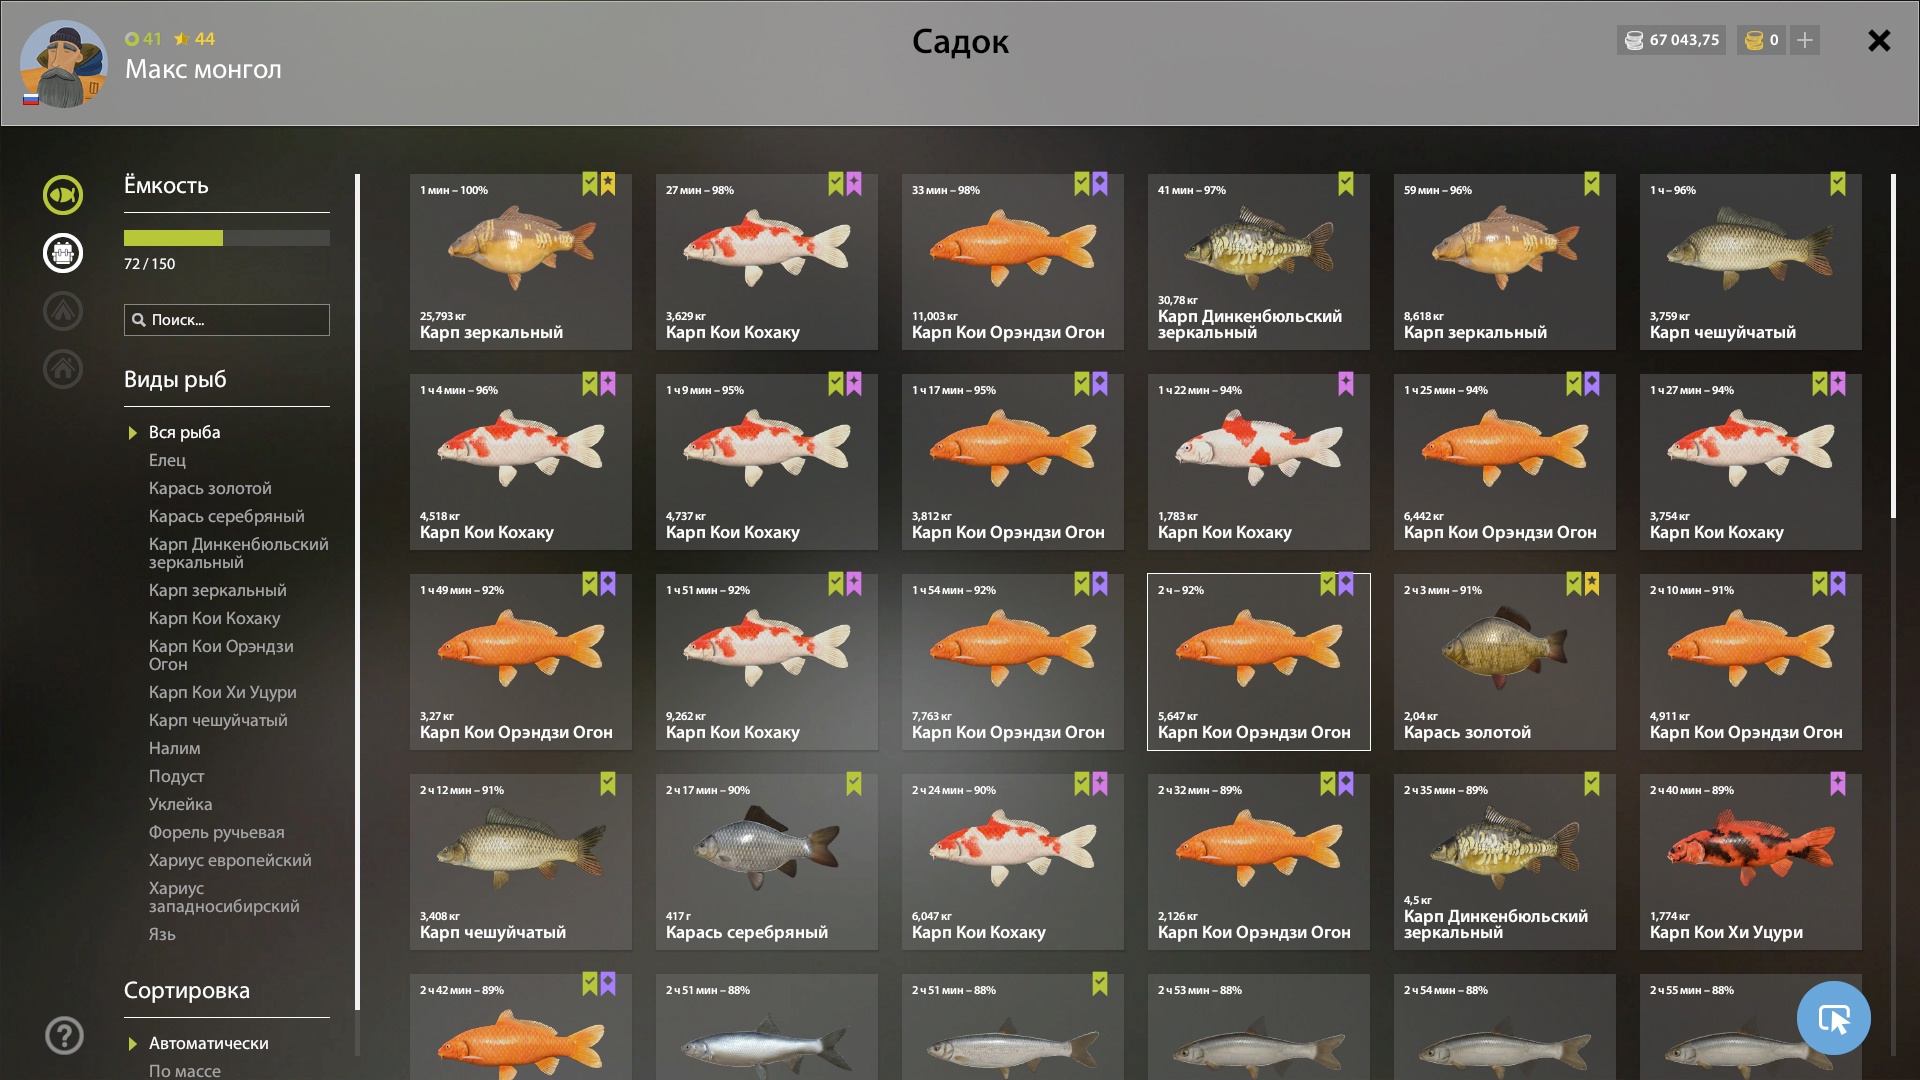This screenshot has height=1080, width=1920.
Task: Click the blue cursor mode button
Action: click(1833, 1018)
